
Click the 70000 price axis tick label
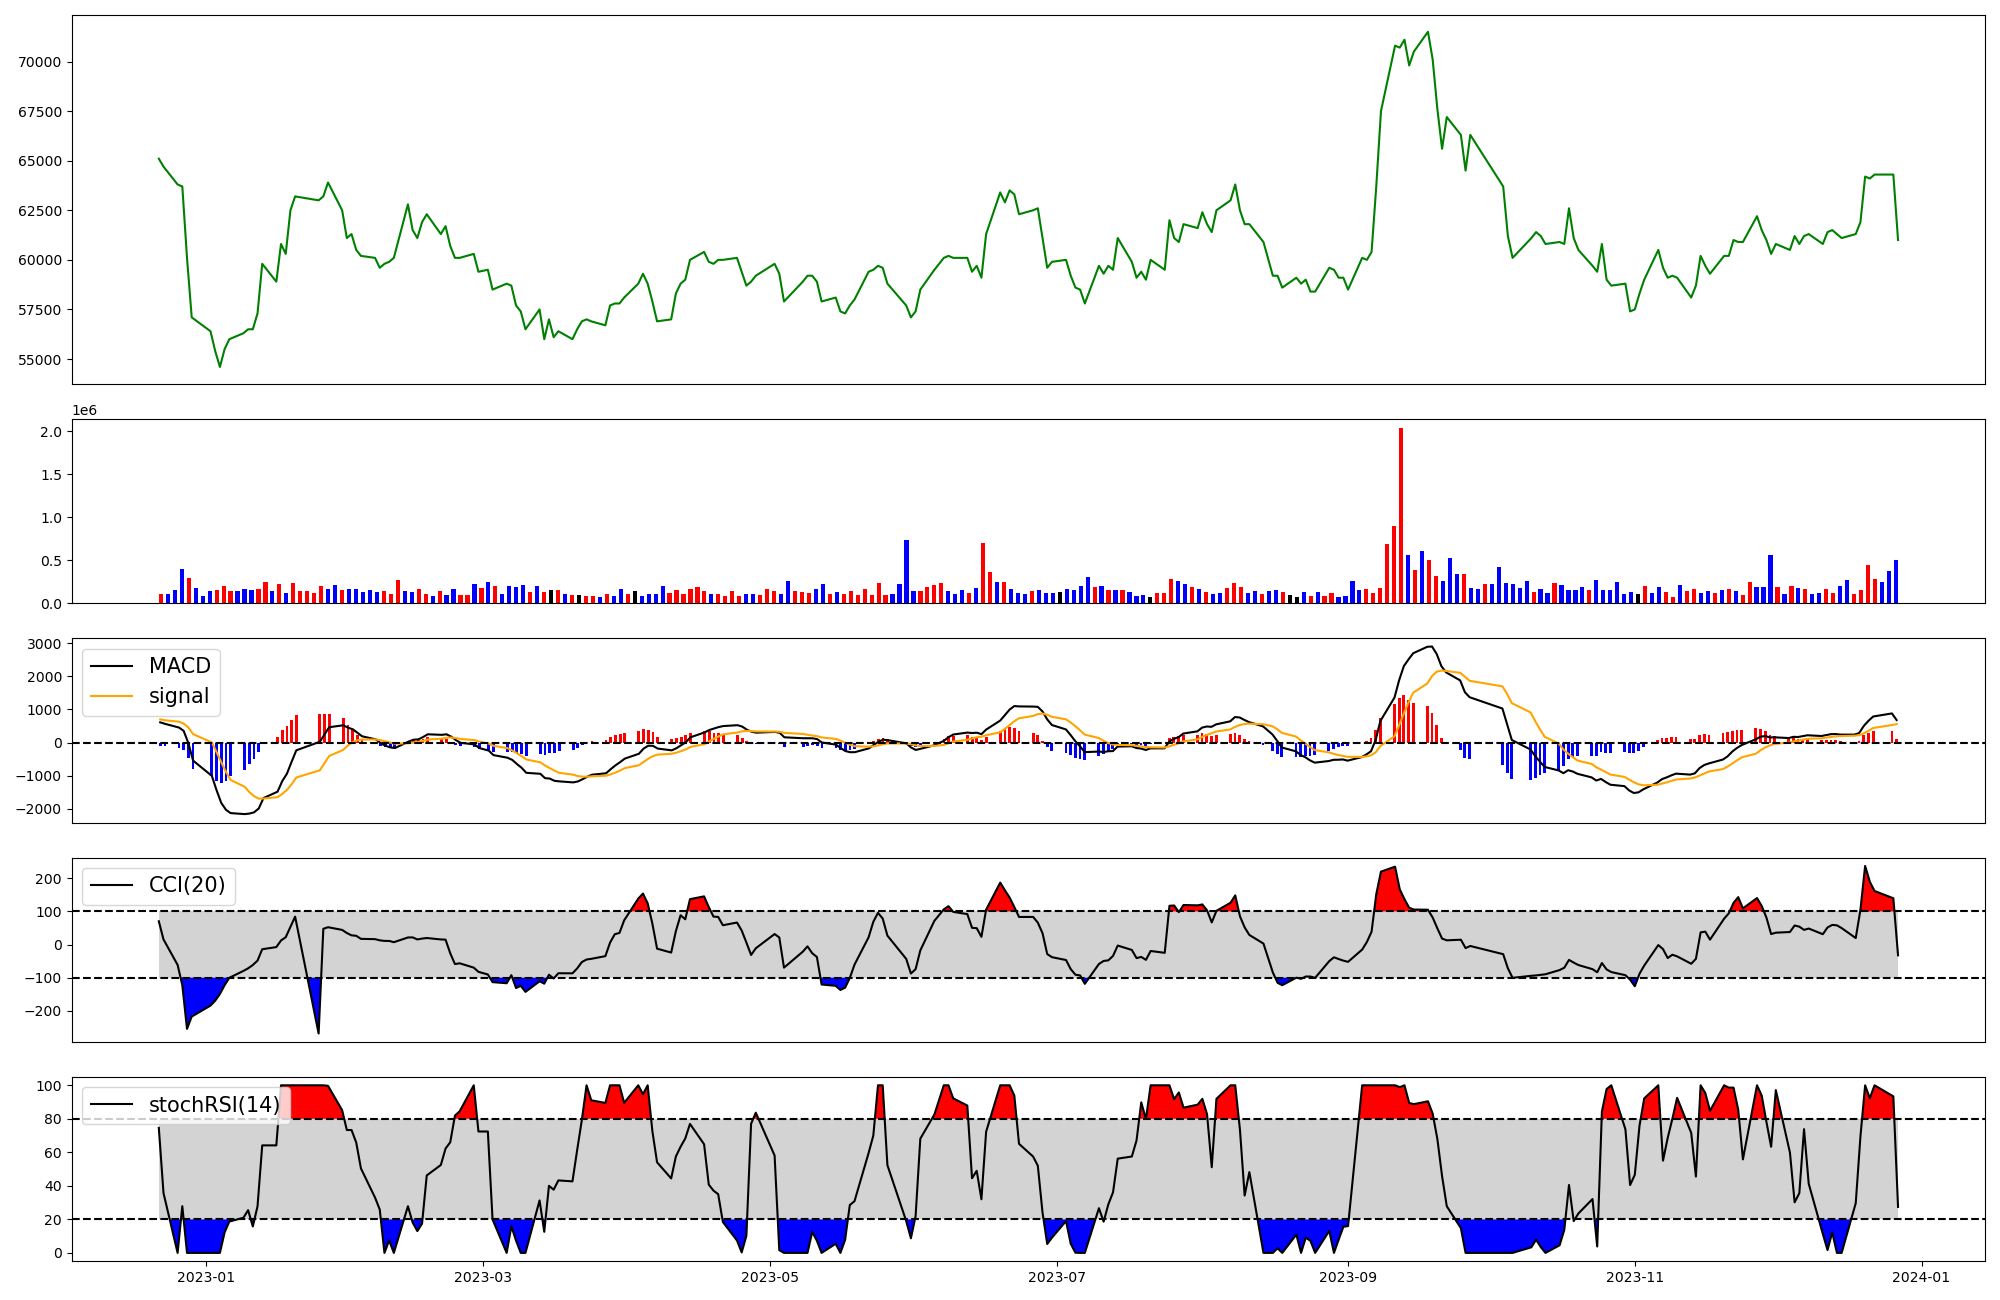[x=40, y=62]
